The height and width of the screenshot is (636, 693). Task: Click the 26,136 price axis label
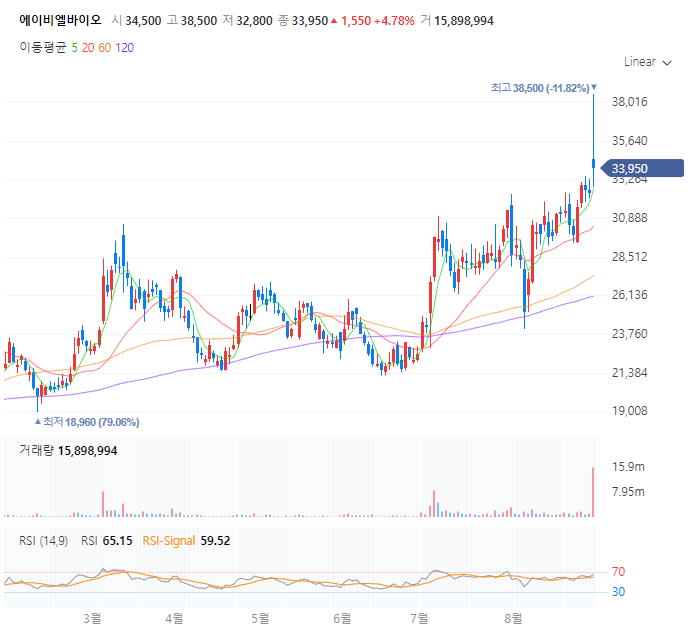click(x=629, y=295)
